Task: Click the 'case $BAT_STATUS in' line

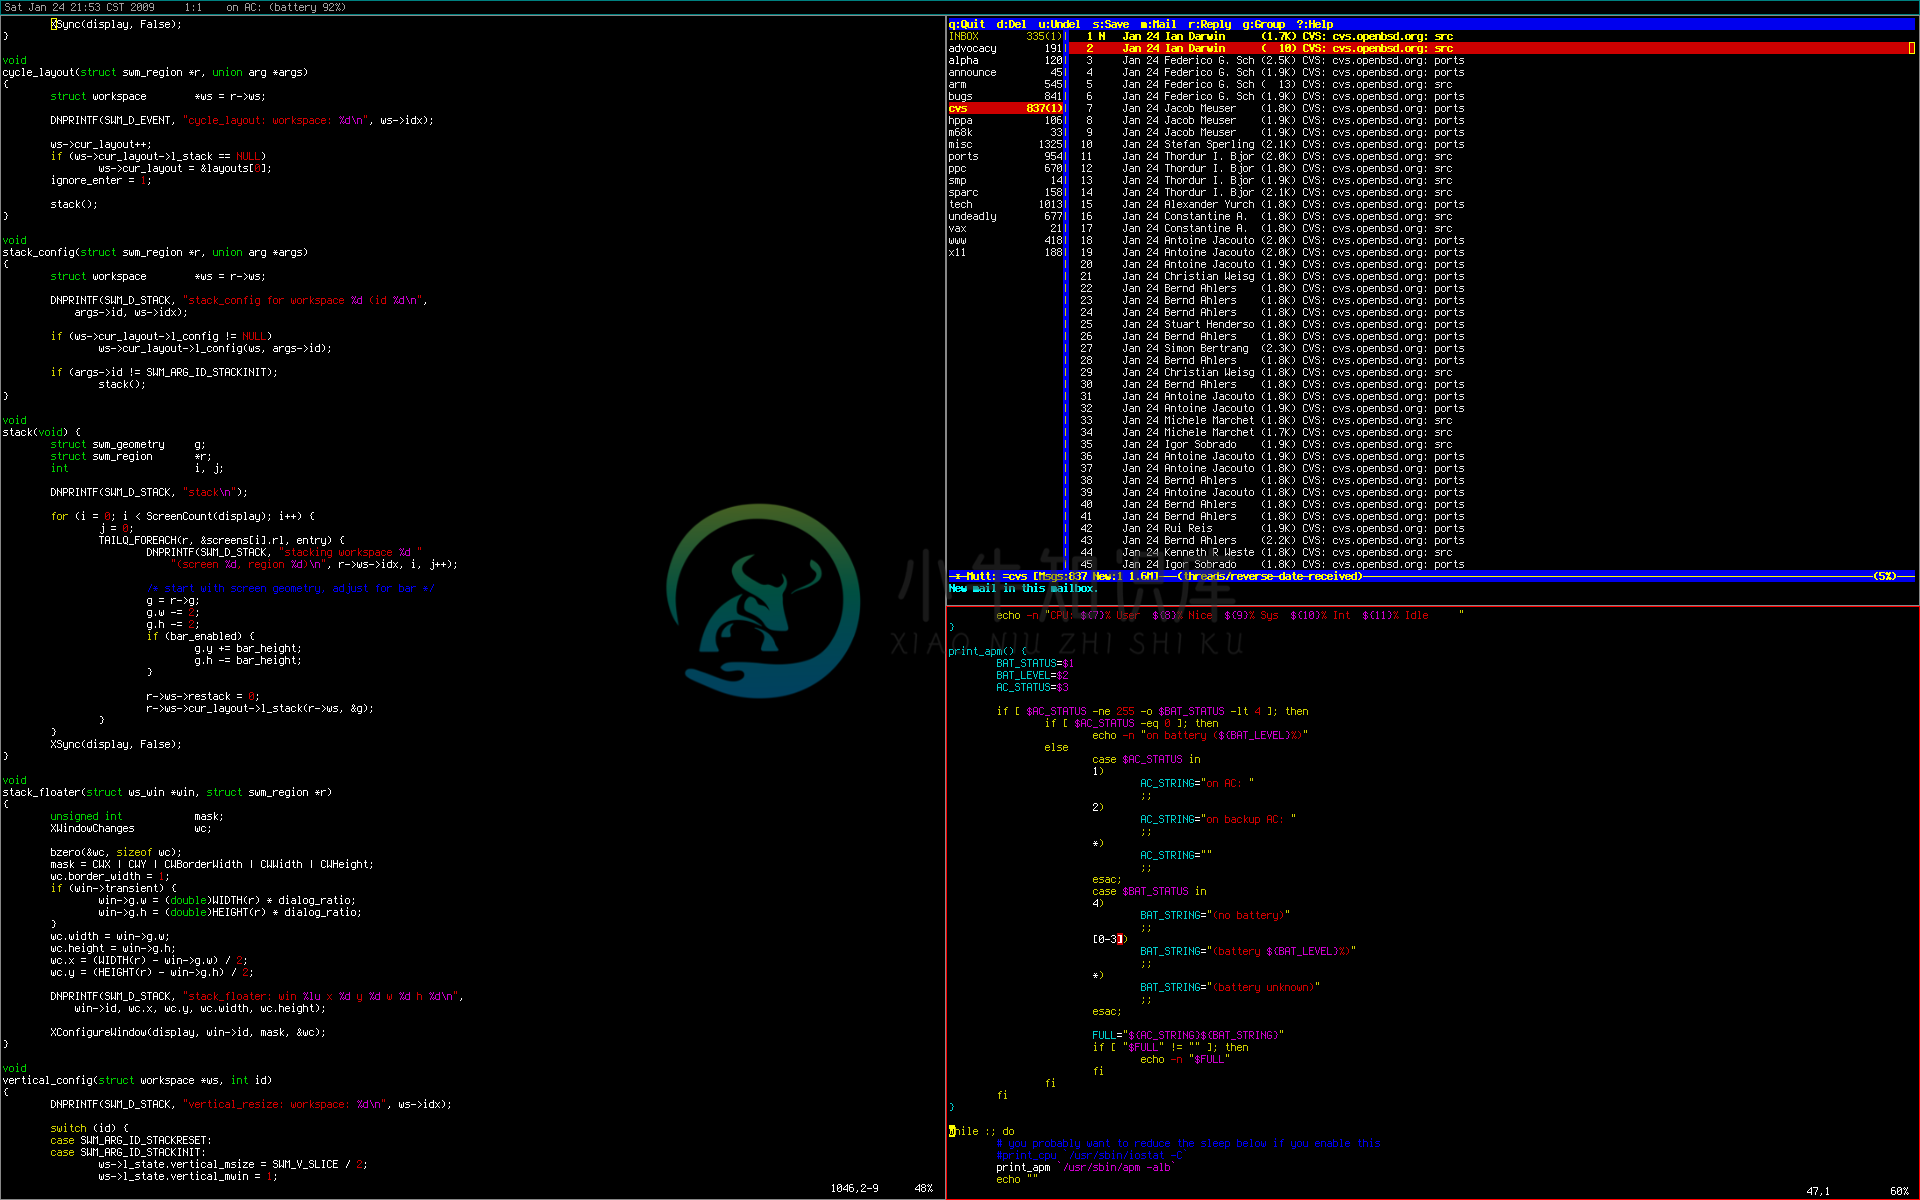Action: pyautogui.click(x=1149, y=891)
